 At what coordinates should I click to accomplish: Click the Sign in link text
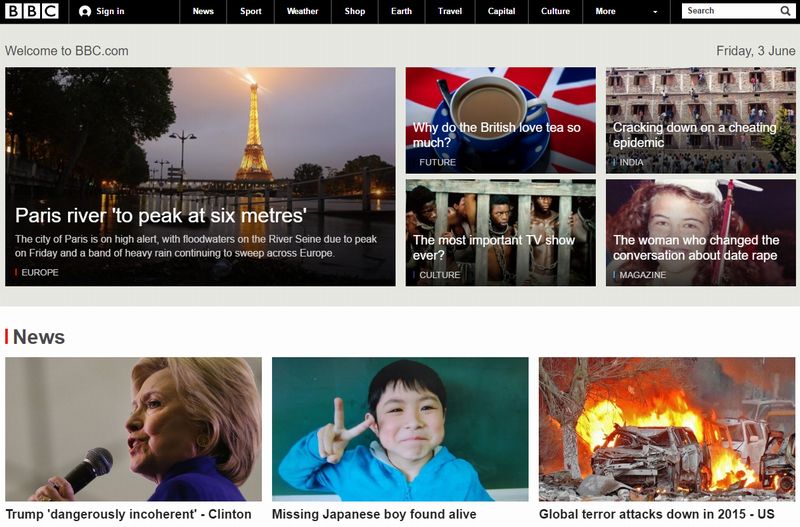(110, 11)
